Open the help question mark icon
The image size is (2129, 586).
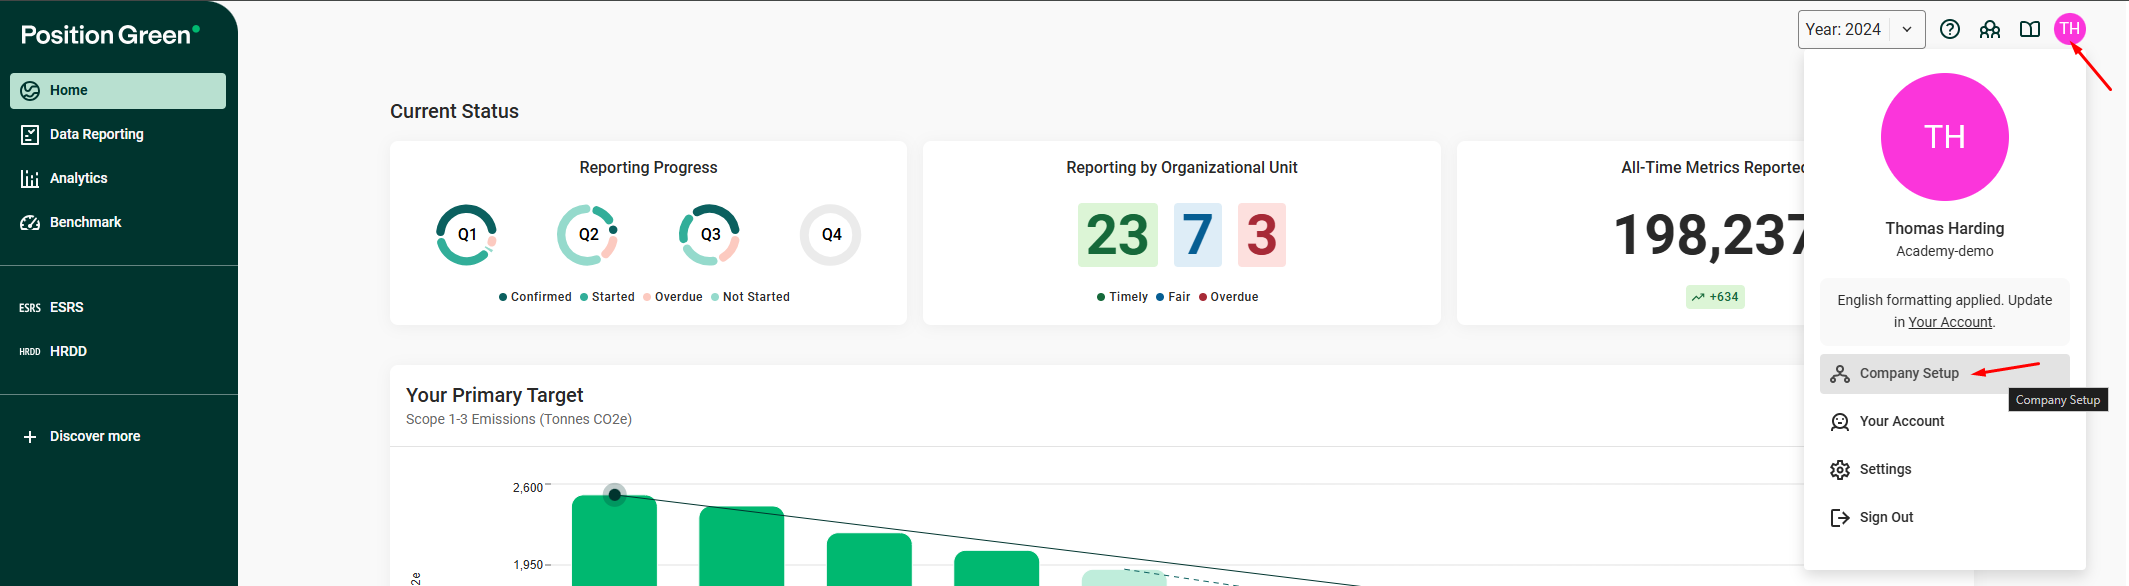point(1950,29)
